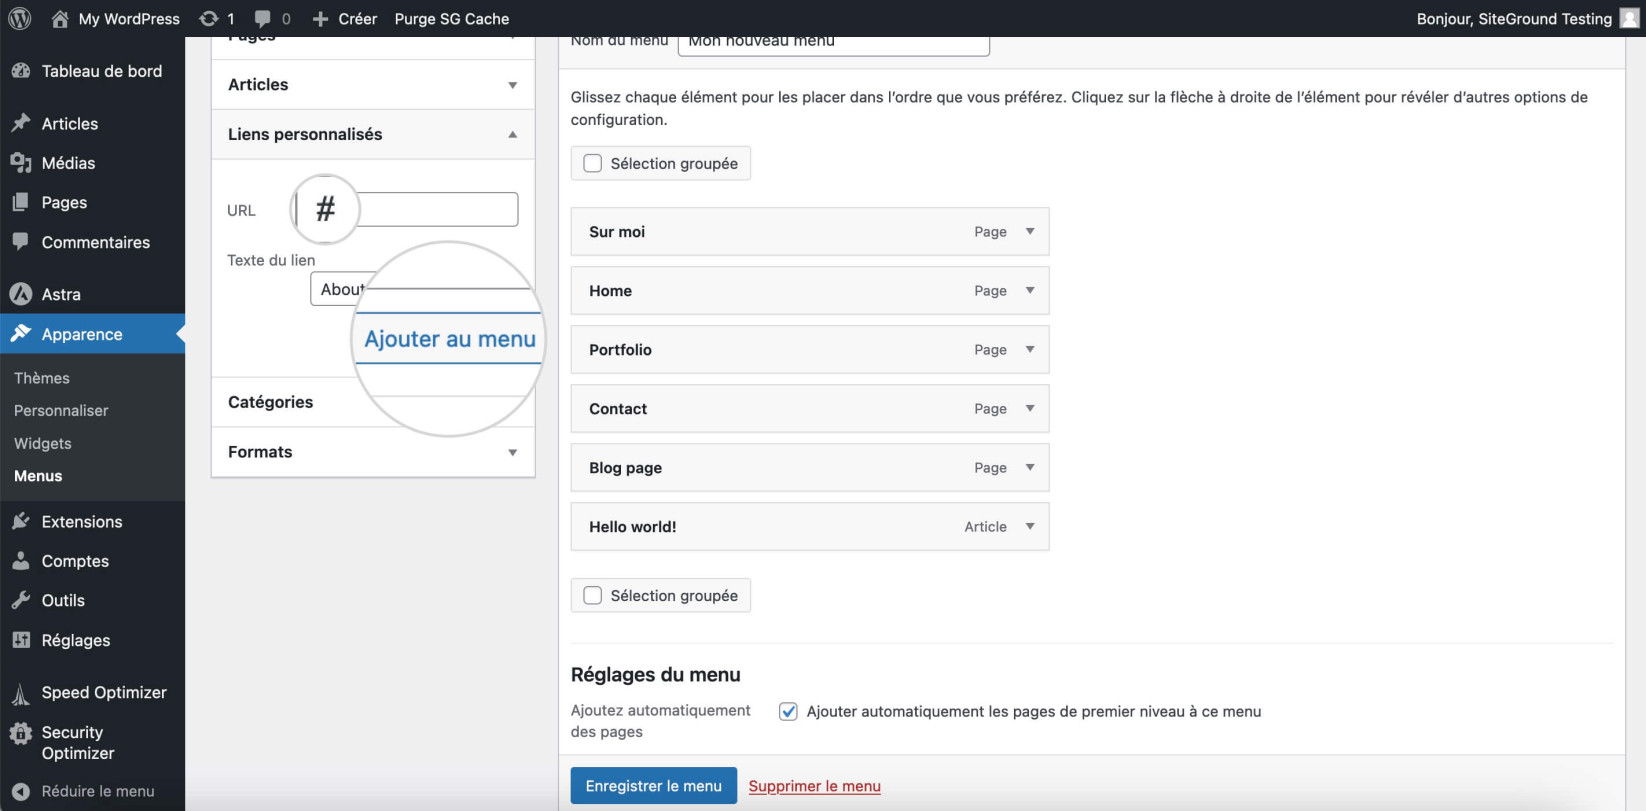Open Comptes in the admin sidebar
Image resolution: width=1646 pixels, height=811 pixels.
point(75,561)
